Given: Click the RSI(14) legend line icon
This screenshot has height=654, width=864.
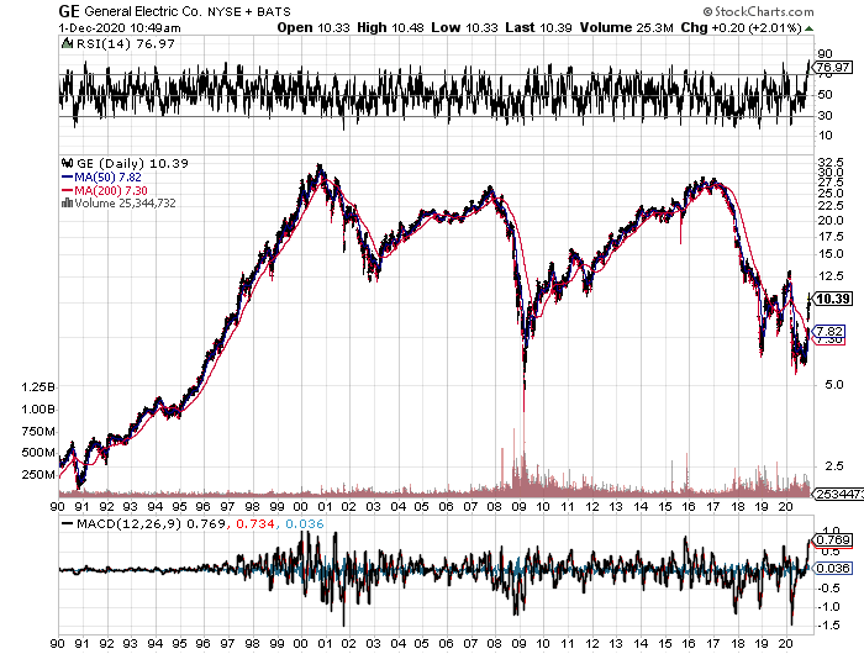Looking at the screenshot, I should [x=66, y=46].
